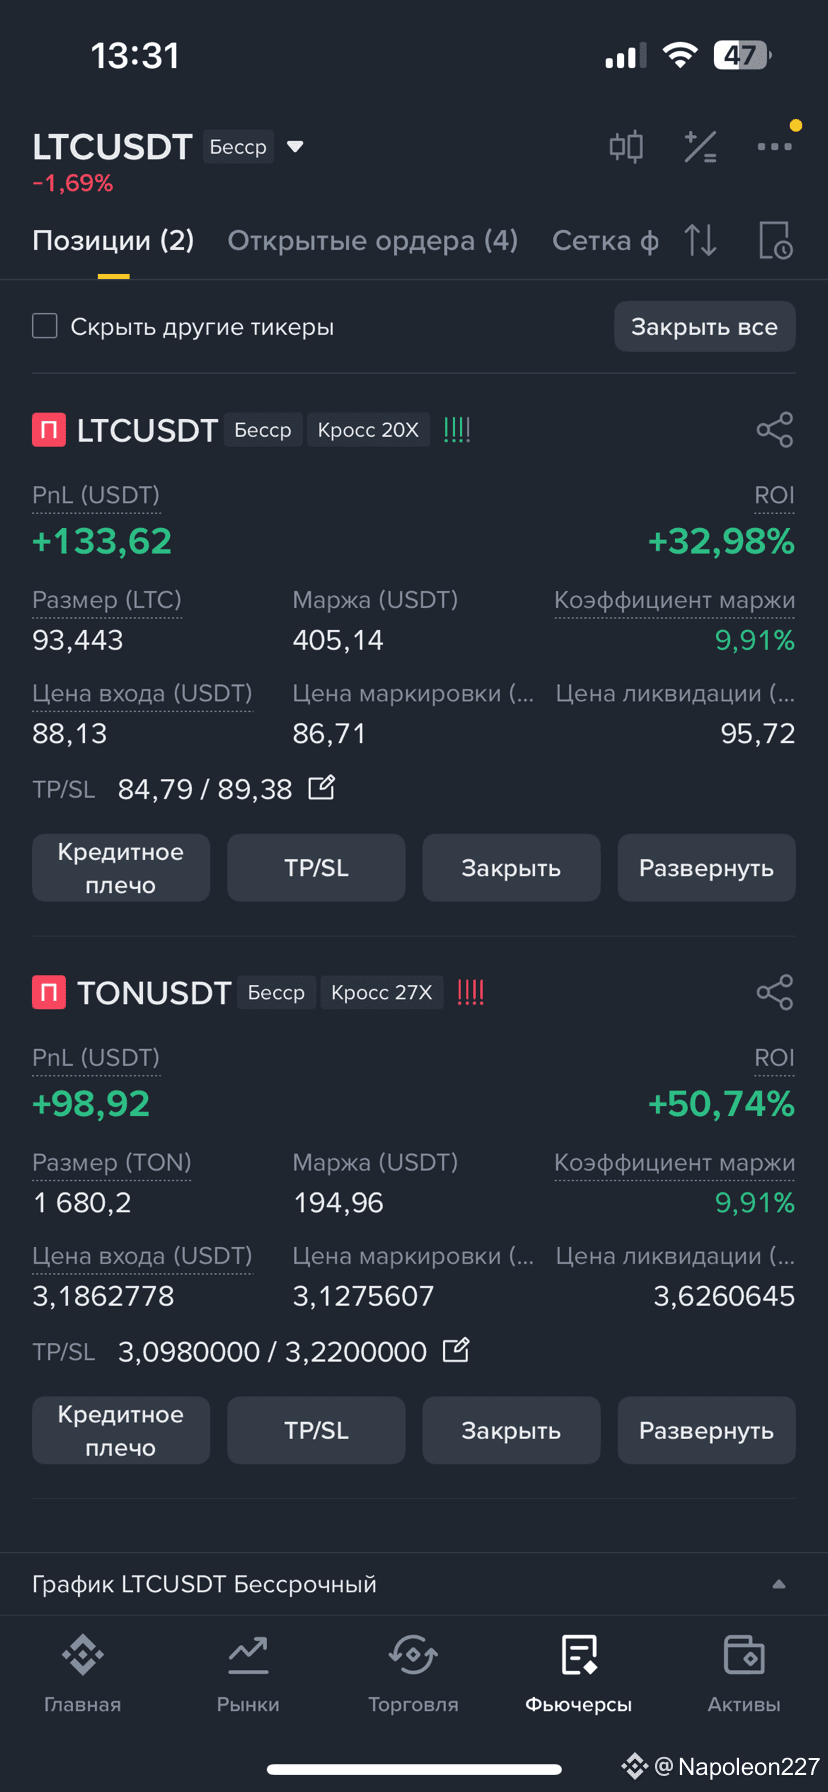828x1792 pixels.
Task: Open the candlestick chart icon in header
Action: [x=627, y=147]
